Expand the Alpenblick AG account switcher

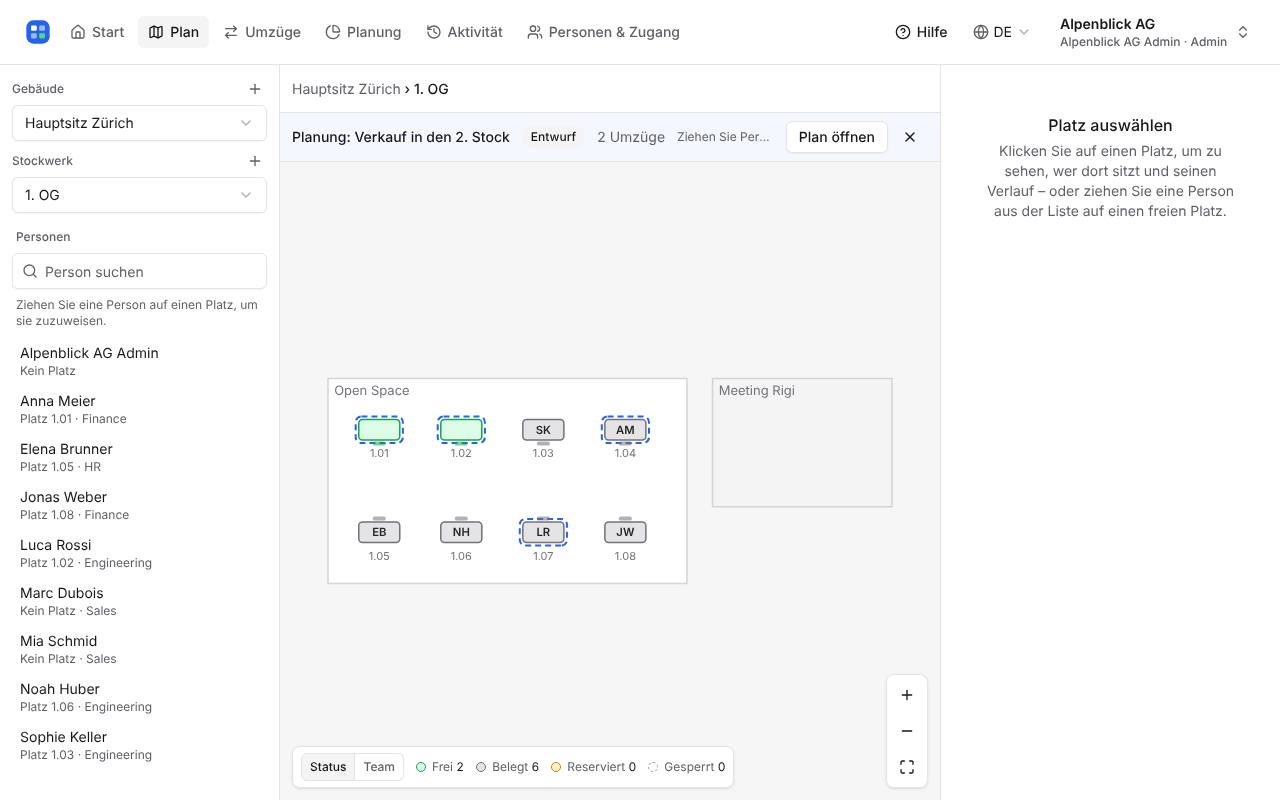pos(1154,32)
